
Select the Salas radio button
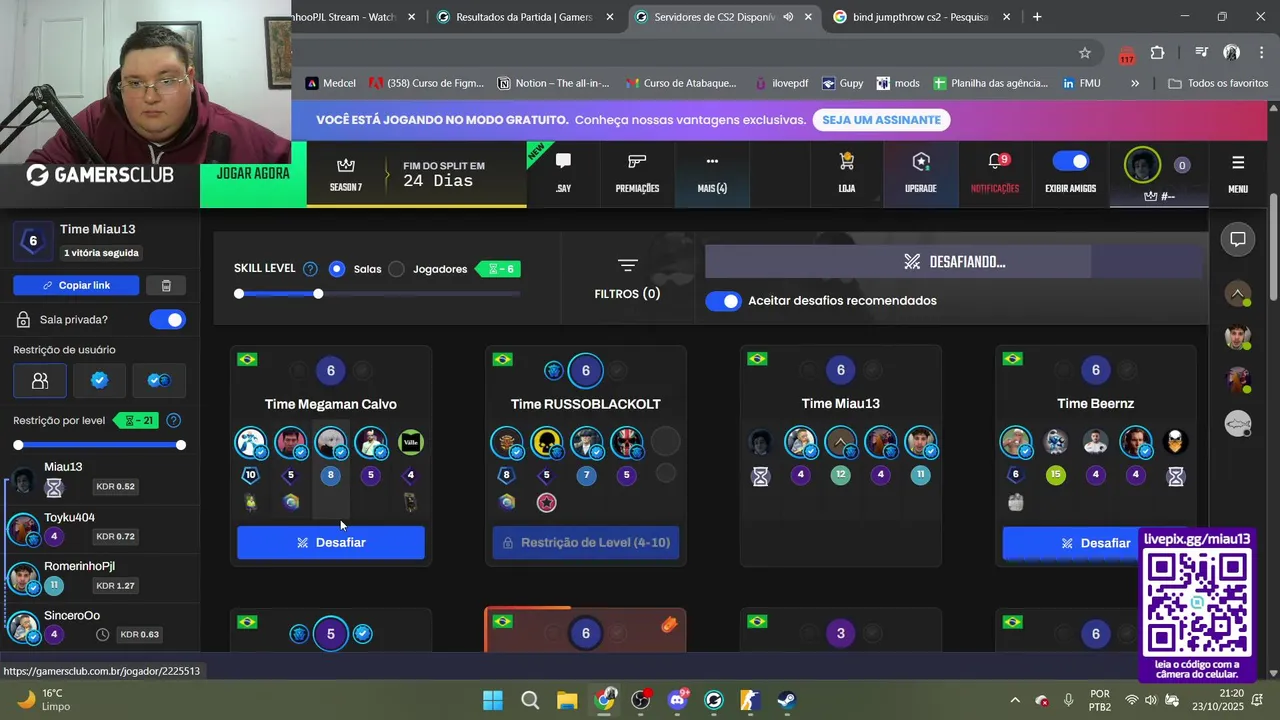click(x=337, y=269)
